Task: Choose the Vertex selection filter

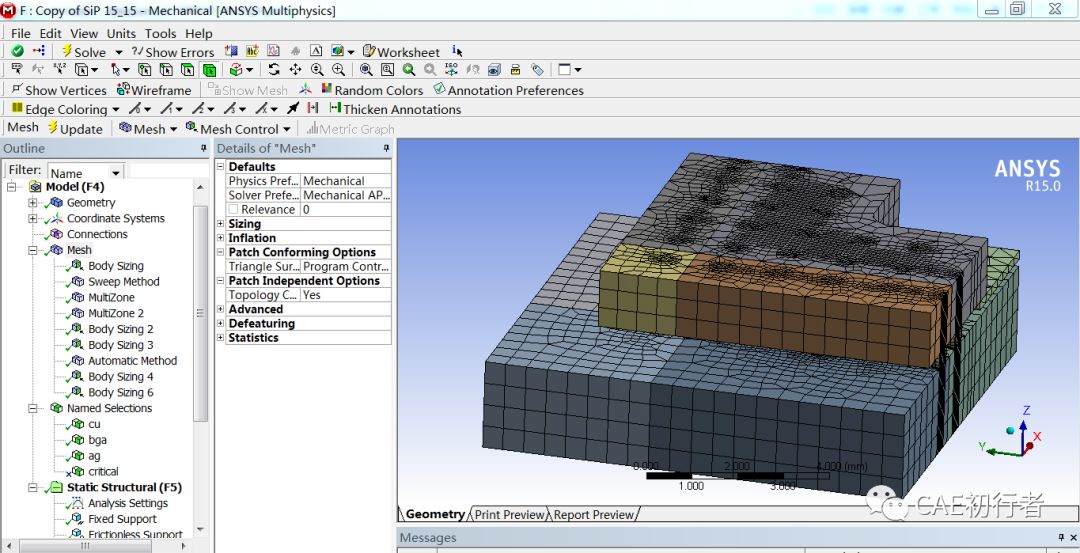Action: [145, 70]
